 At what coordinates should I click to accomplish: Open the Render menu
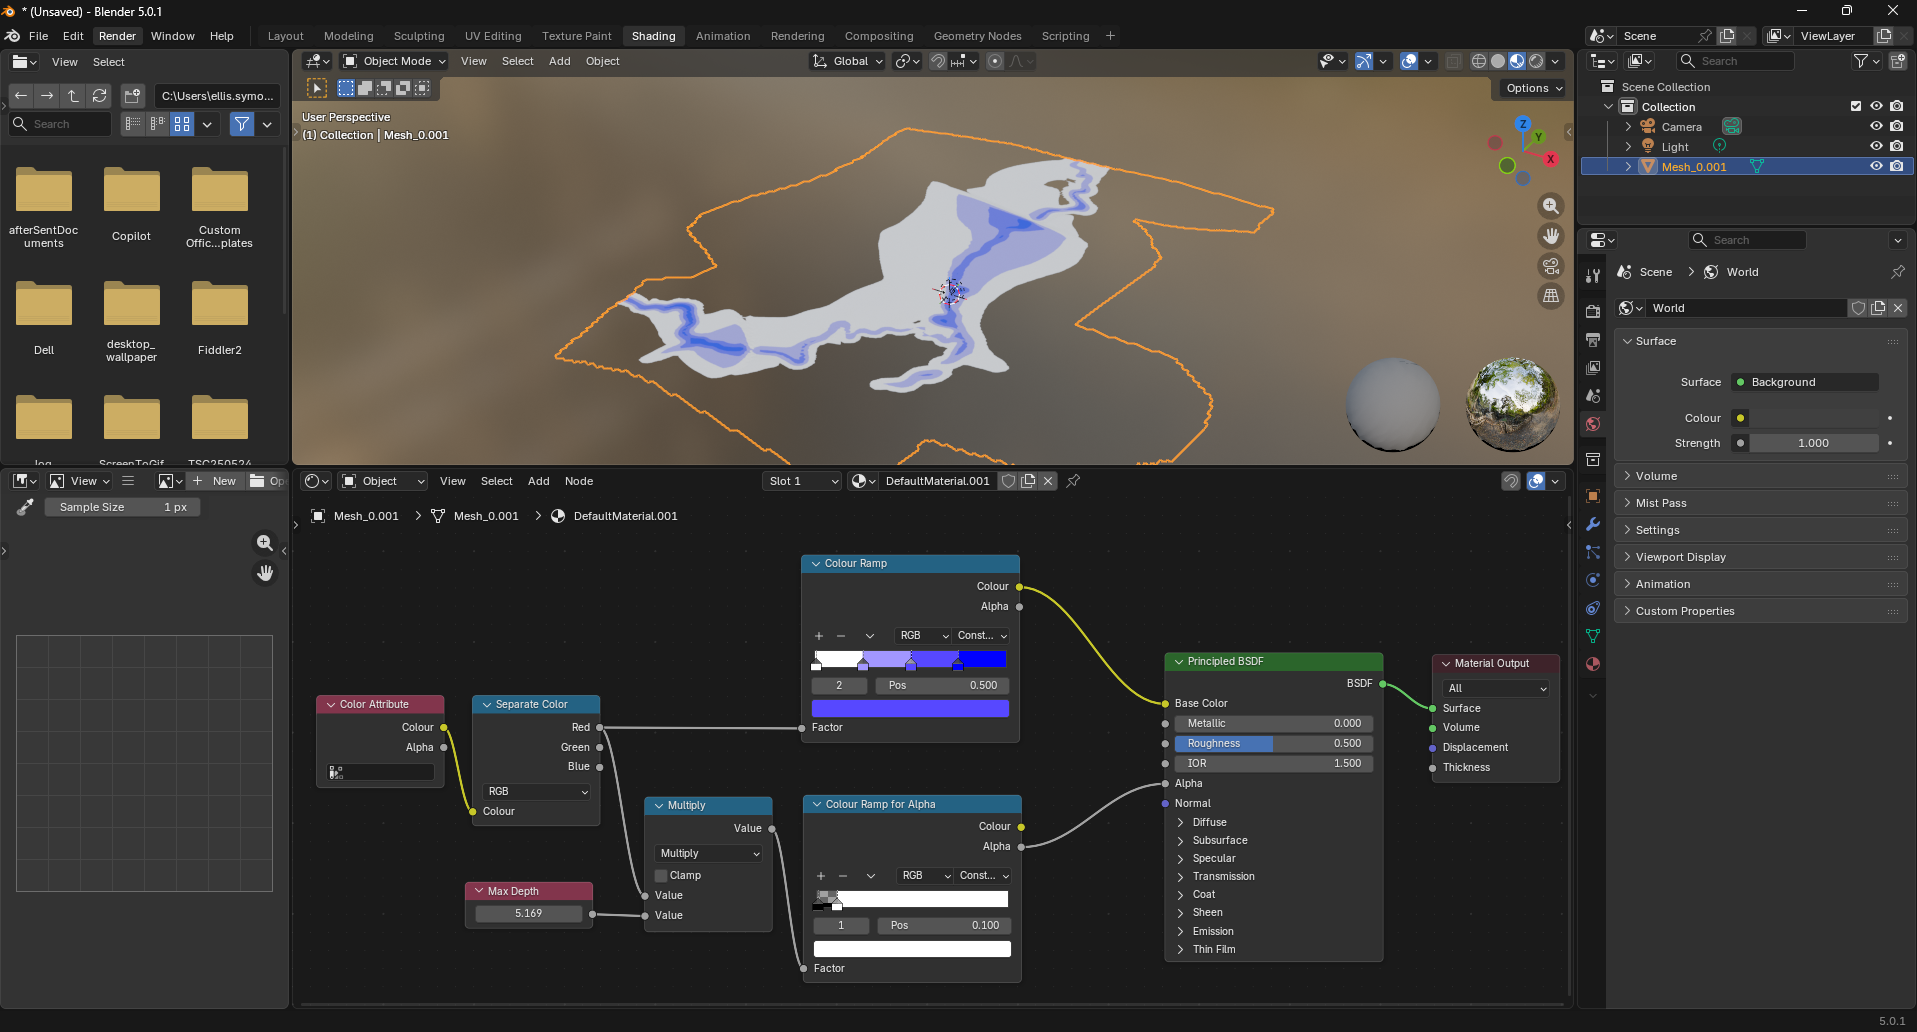117,36
